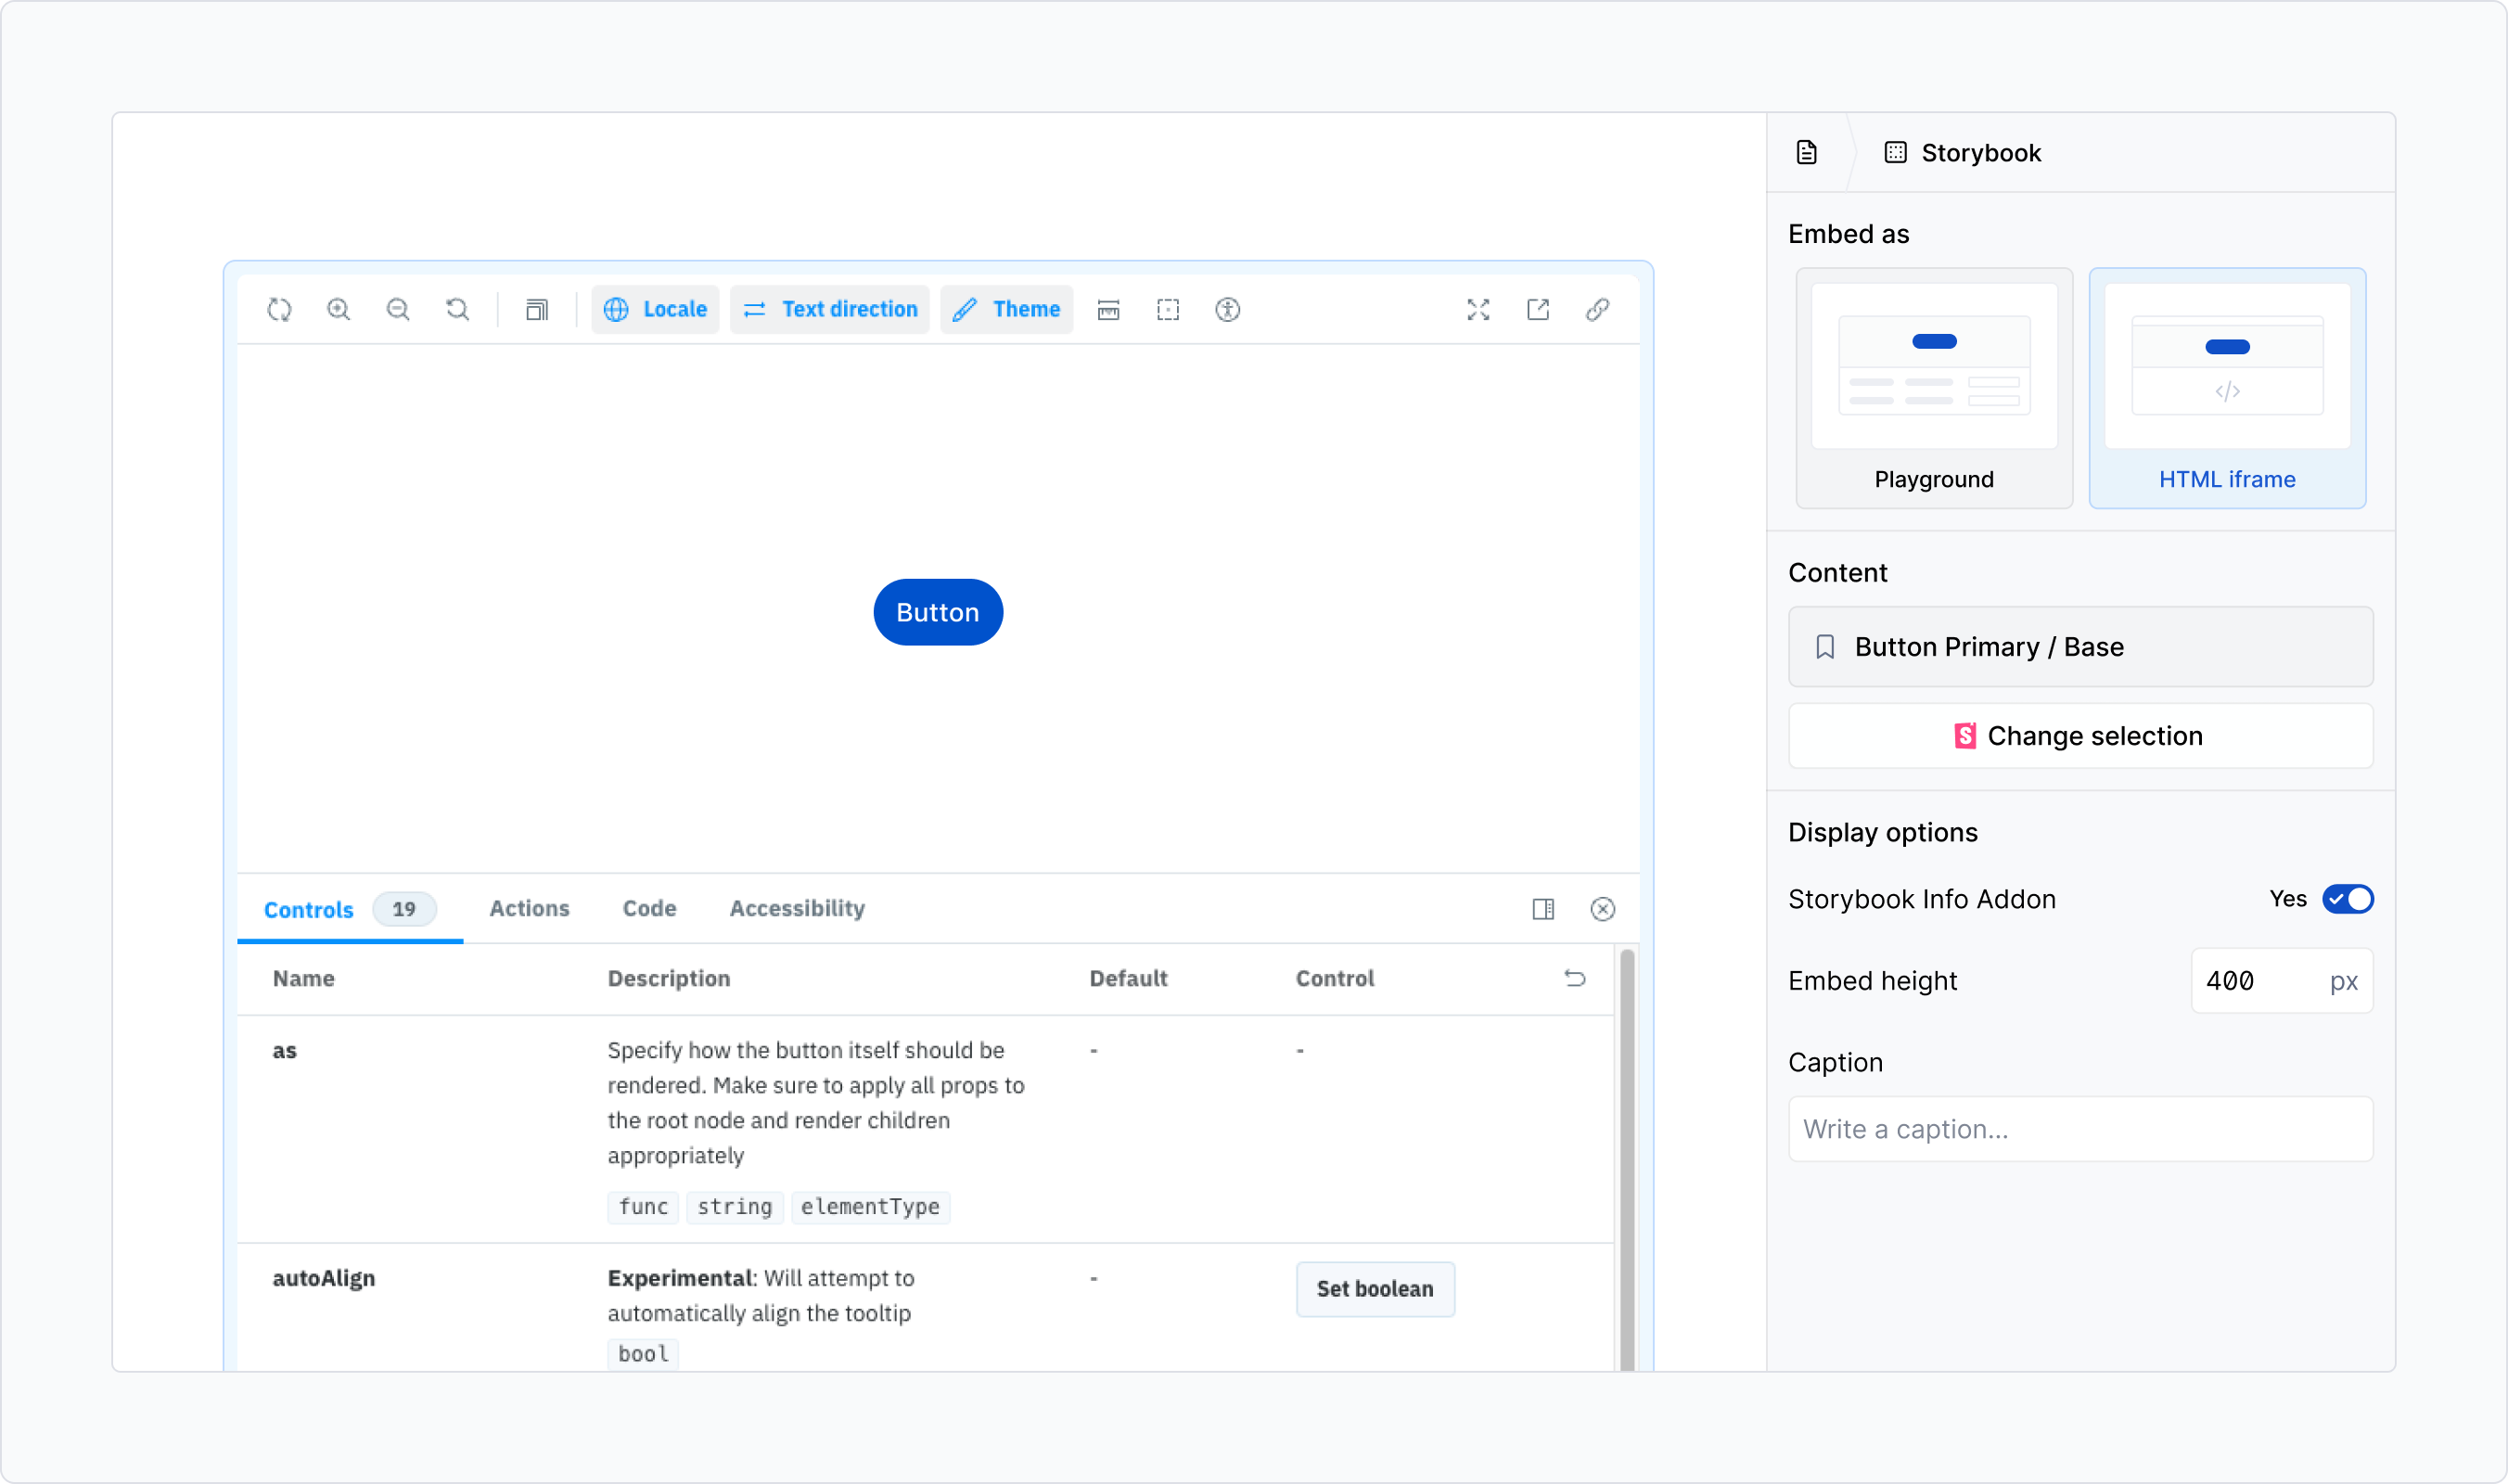Change the addon panel orientation
This screenshot has height=1484, width=2508.
coord(1543,909)
